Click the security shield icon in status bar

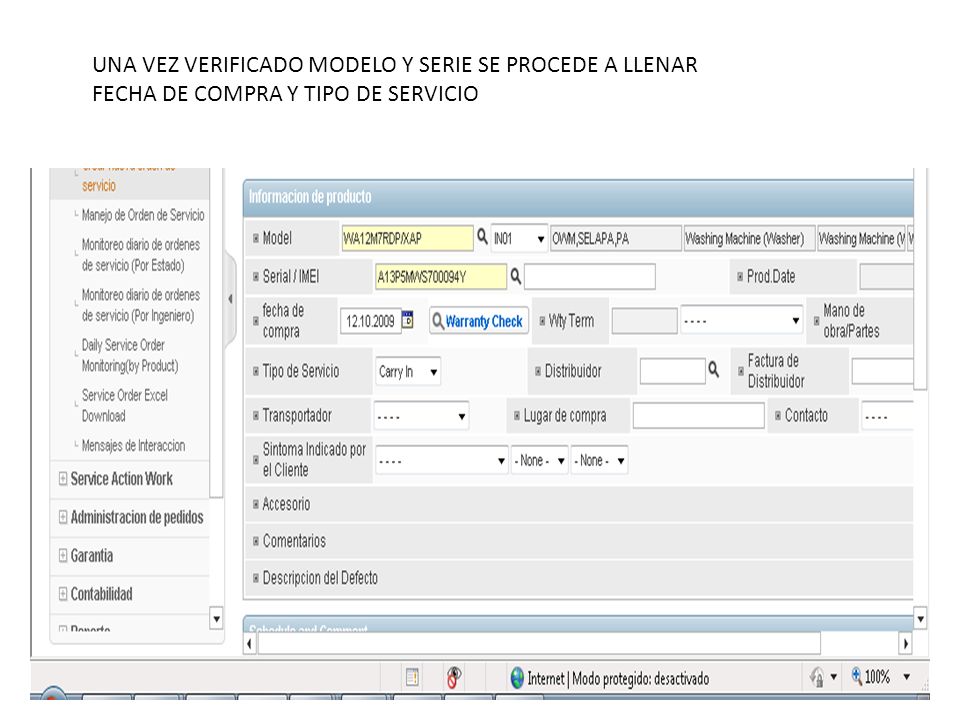[x=817, y=677]
